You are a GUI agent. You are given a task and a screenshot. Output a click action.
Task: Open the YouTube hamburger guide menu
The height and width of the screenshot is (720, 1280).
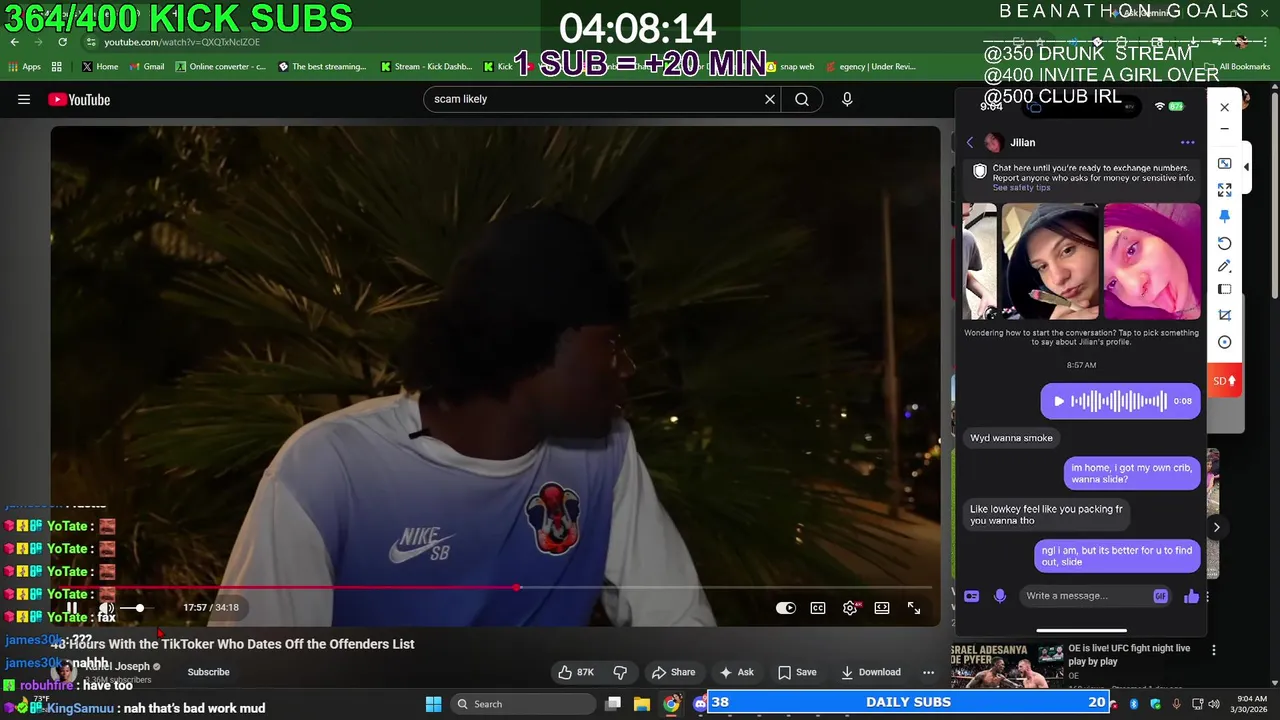(24, 99)
